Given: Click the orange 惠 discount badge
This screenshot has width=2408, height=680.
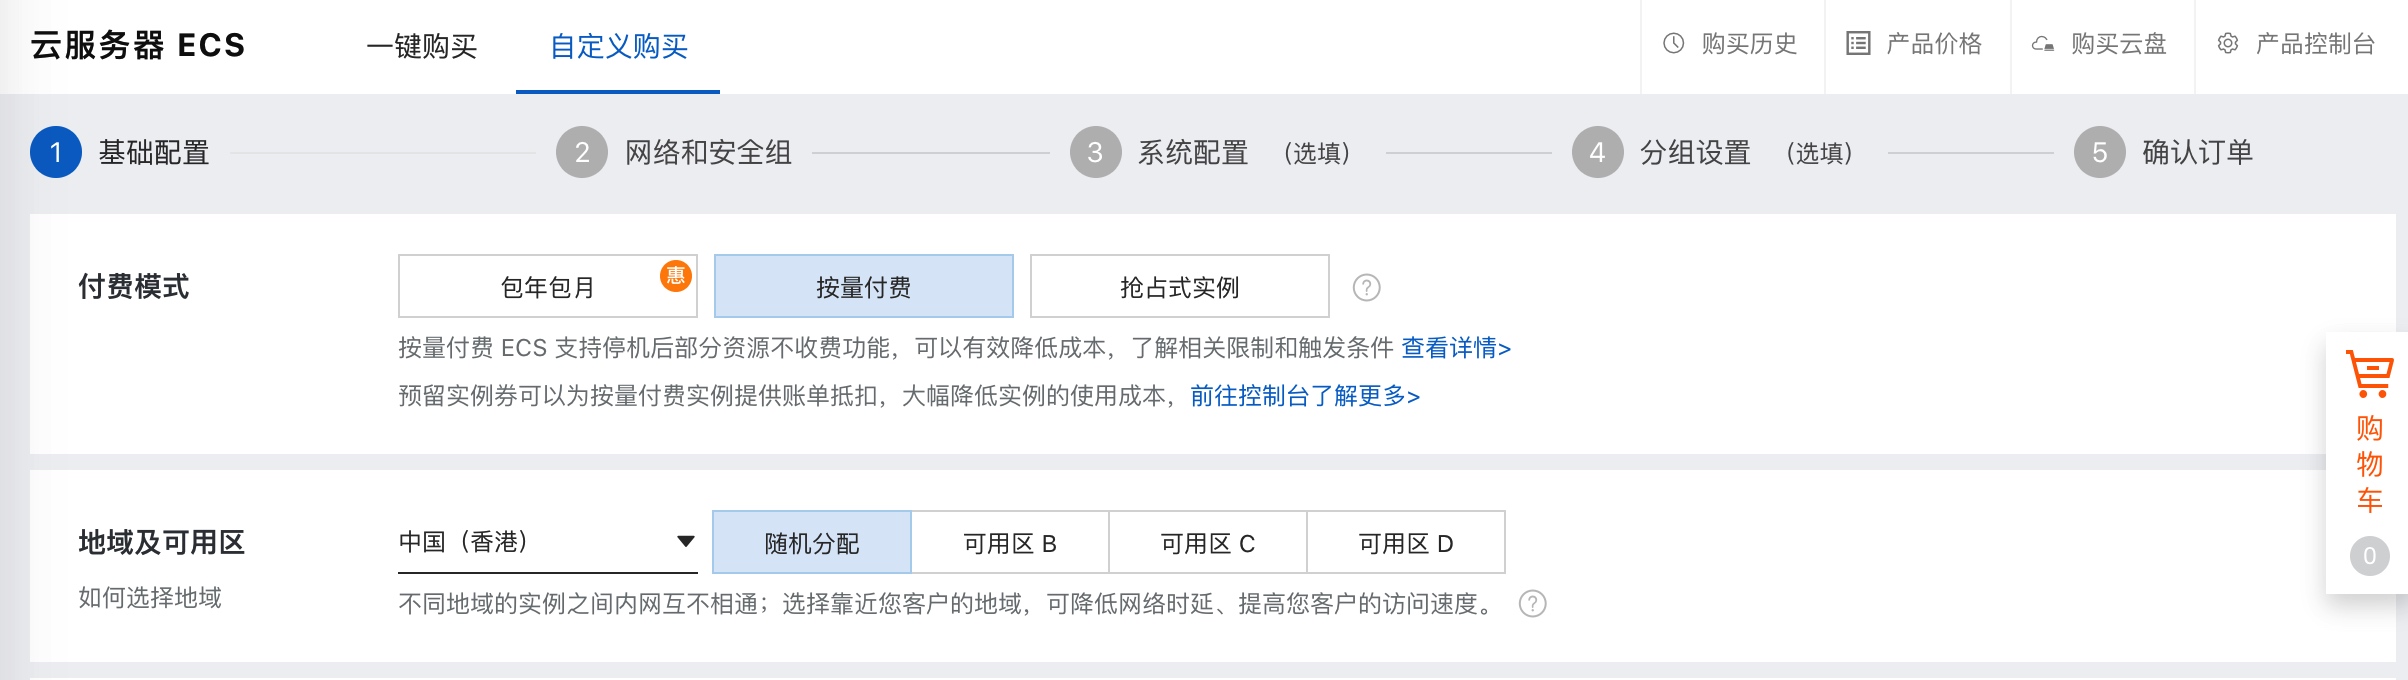Looking at the screenshot, I should pyautogui.click(x=676, y=275).
